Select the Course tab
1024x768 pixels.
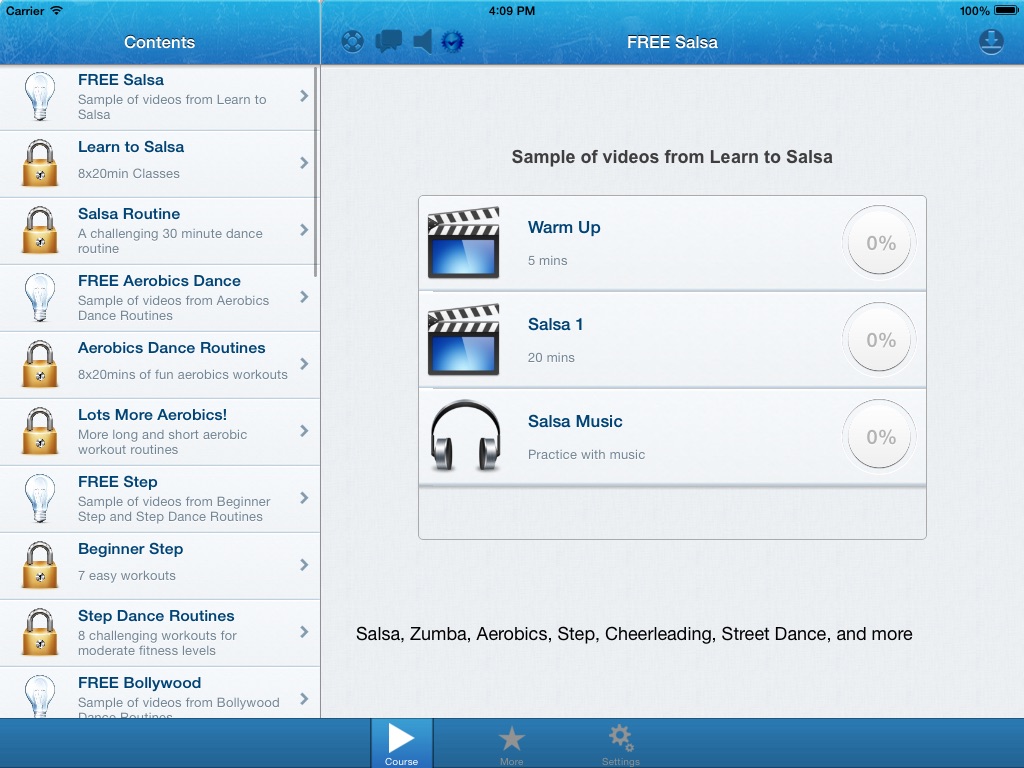coord(401,745)
